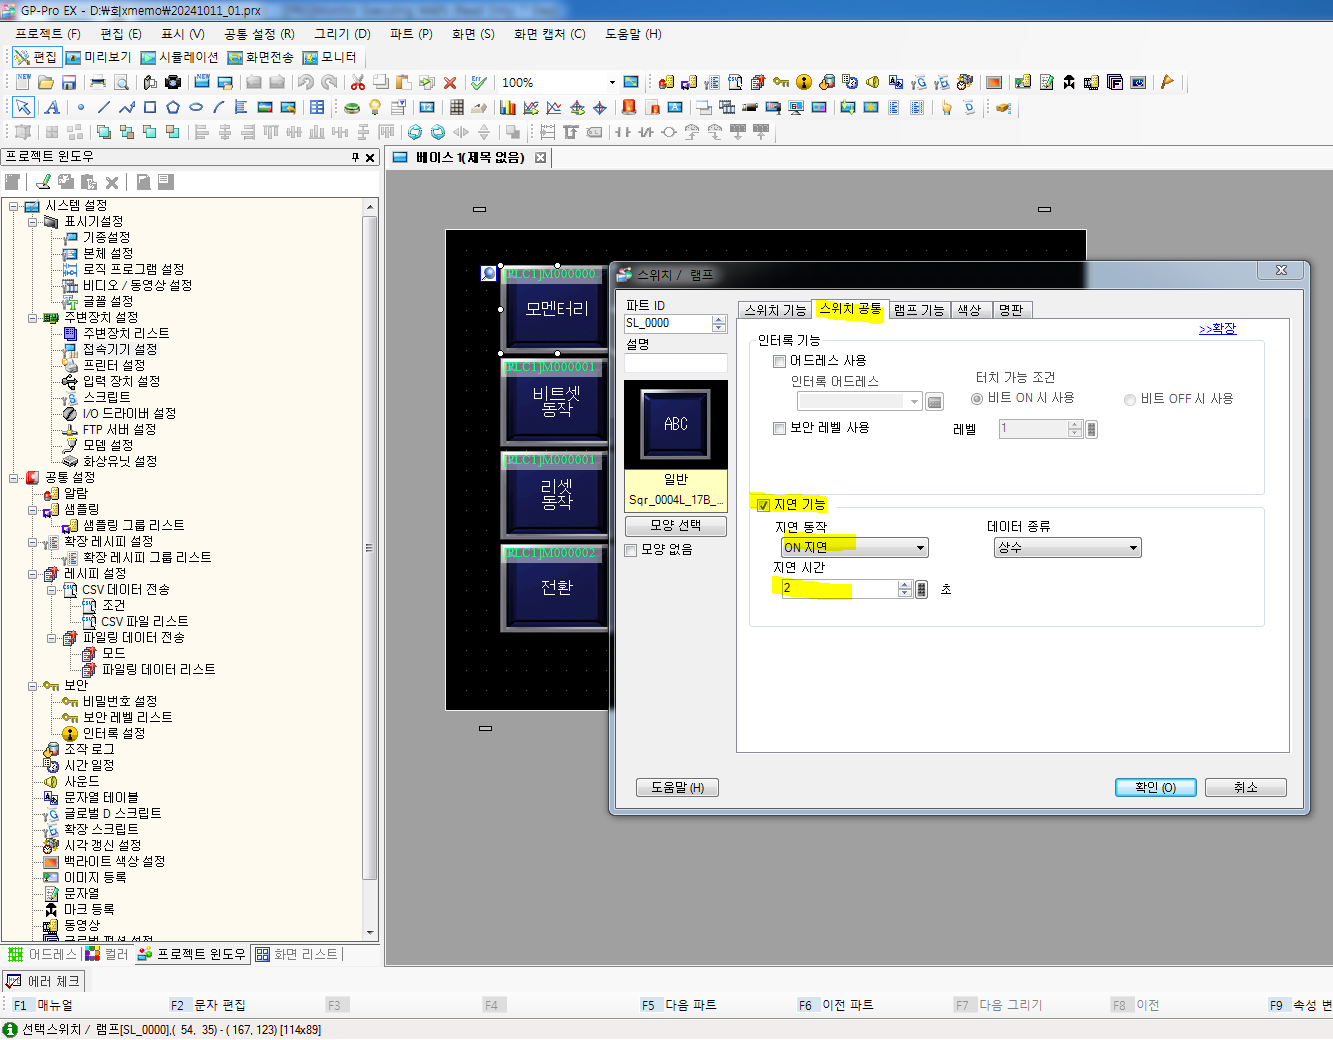Select the straight line drawing tool
1333x1040 pixels.
[104, 107]
